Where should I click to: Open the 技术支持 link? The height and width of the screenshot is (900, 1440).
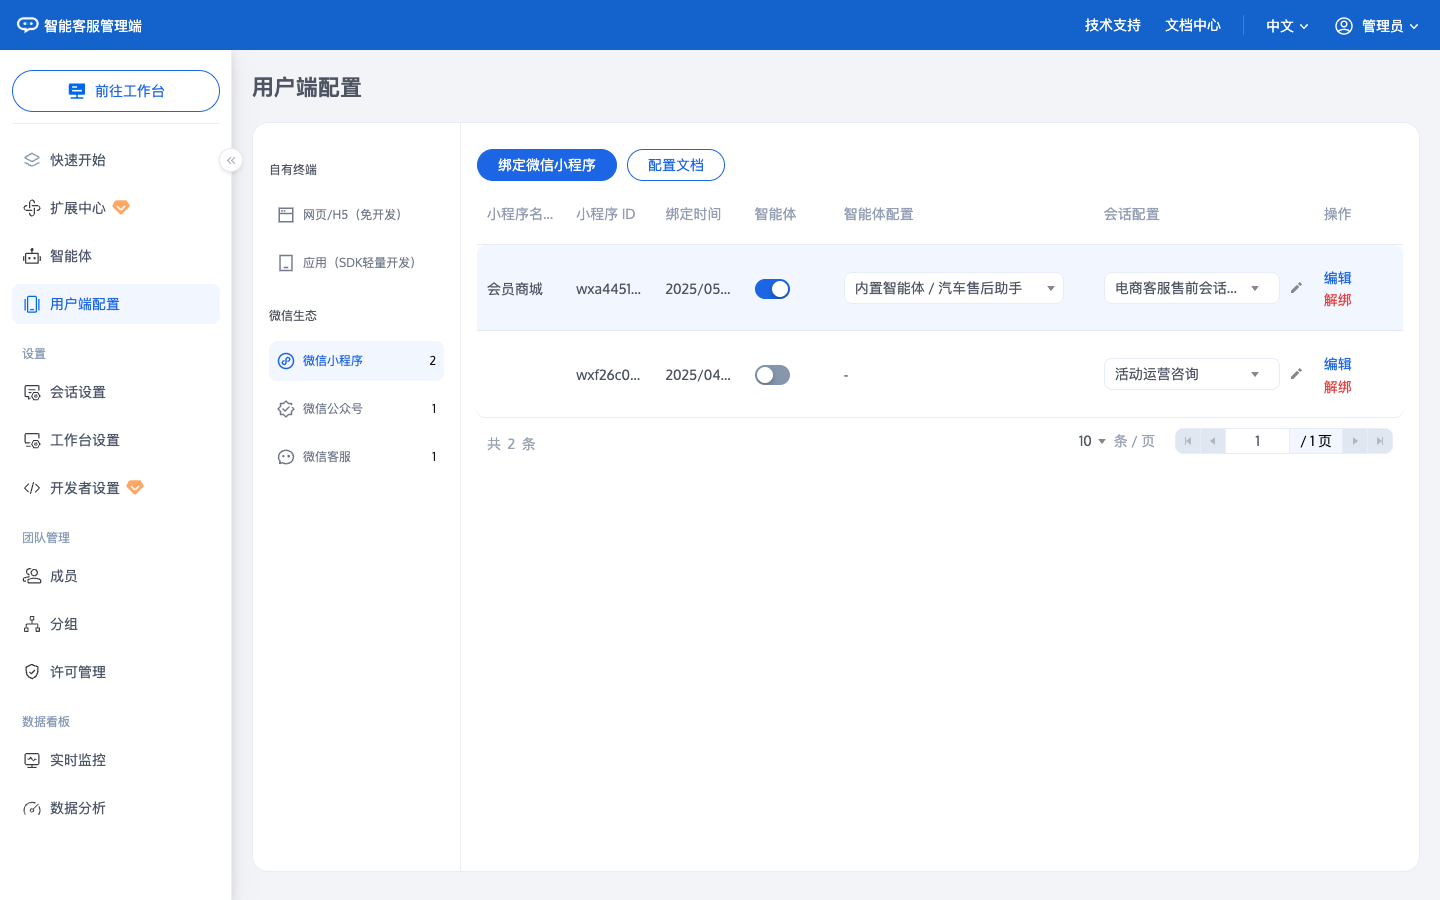(1113, 25)
